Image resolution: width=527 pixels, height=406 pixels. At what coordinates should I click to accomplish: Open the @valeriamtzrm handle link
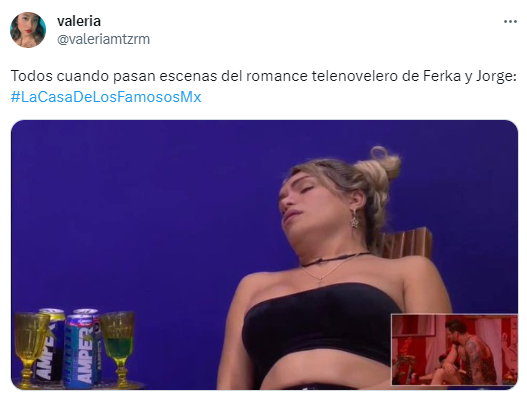104,39
